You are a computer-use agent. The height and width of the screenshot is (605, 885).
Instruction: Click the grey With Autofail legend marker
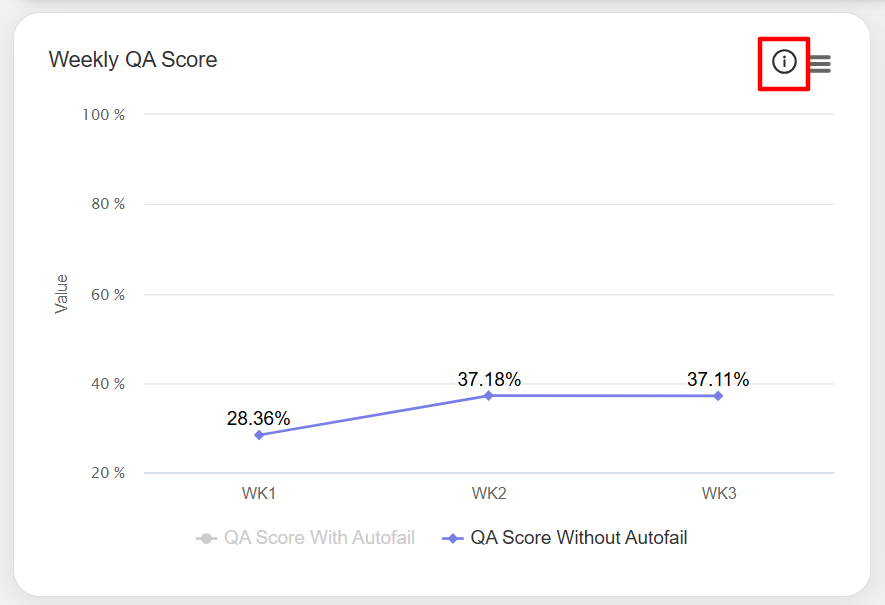click(206, 539)
